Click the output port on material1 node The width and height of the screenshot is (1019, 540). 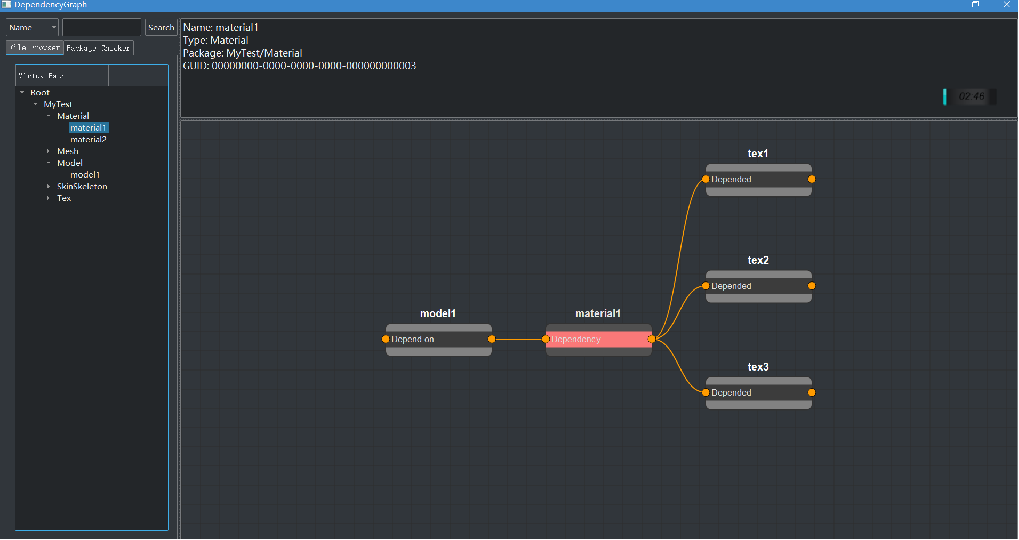tap(651, 339)
